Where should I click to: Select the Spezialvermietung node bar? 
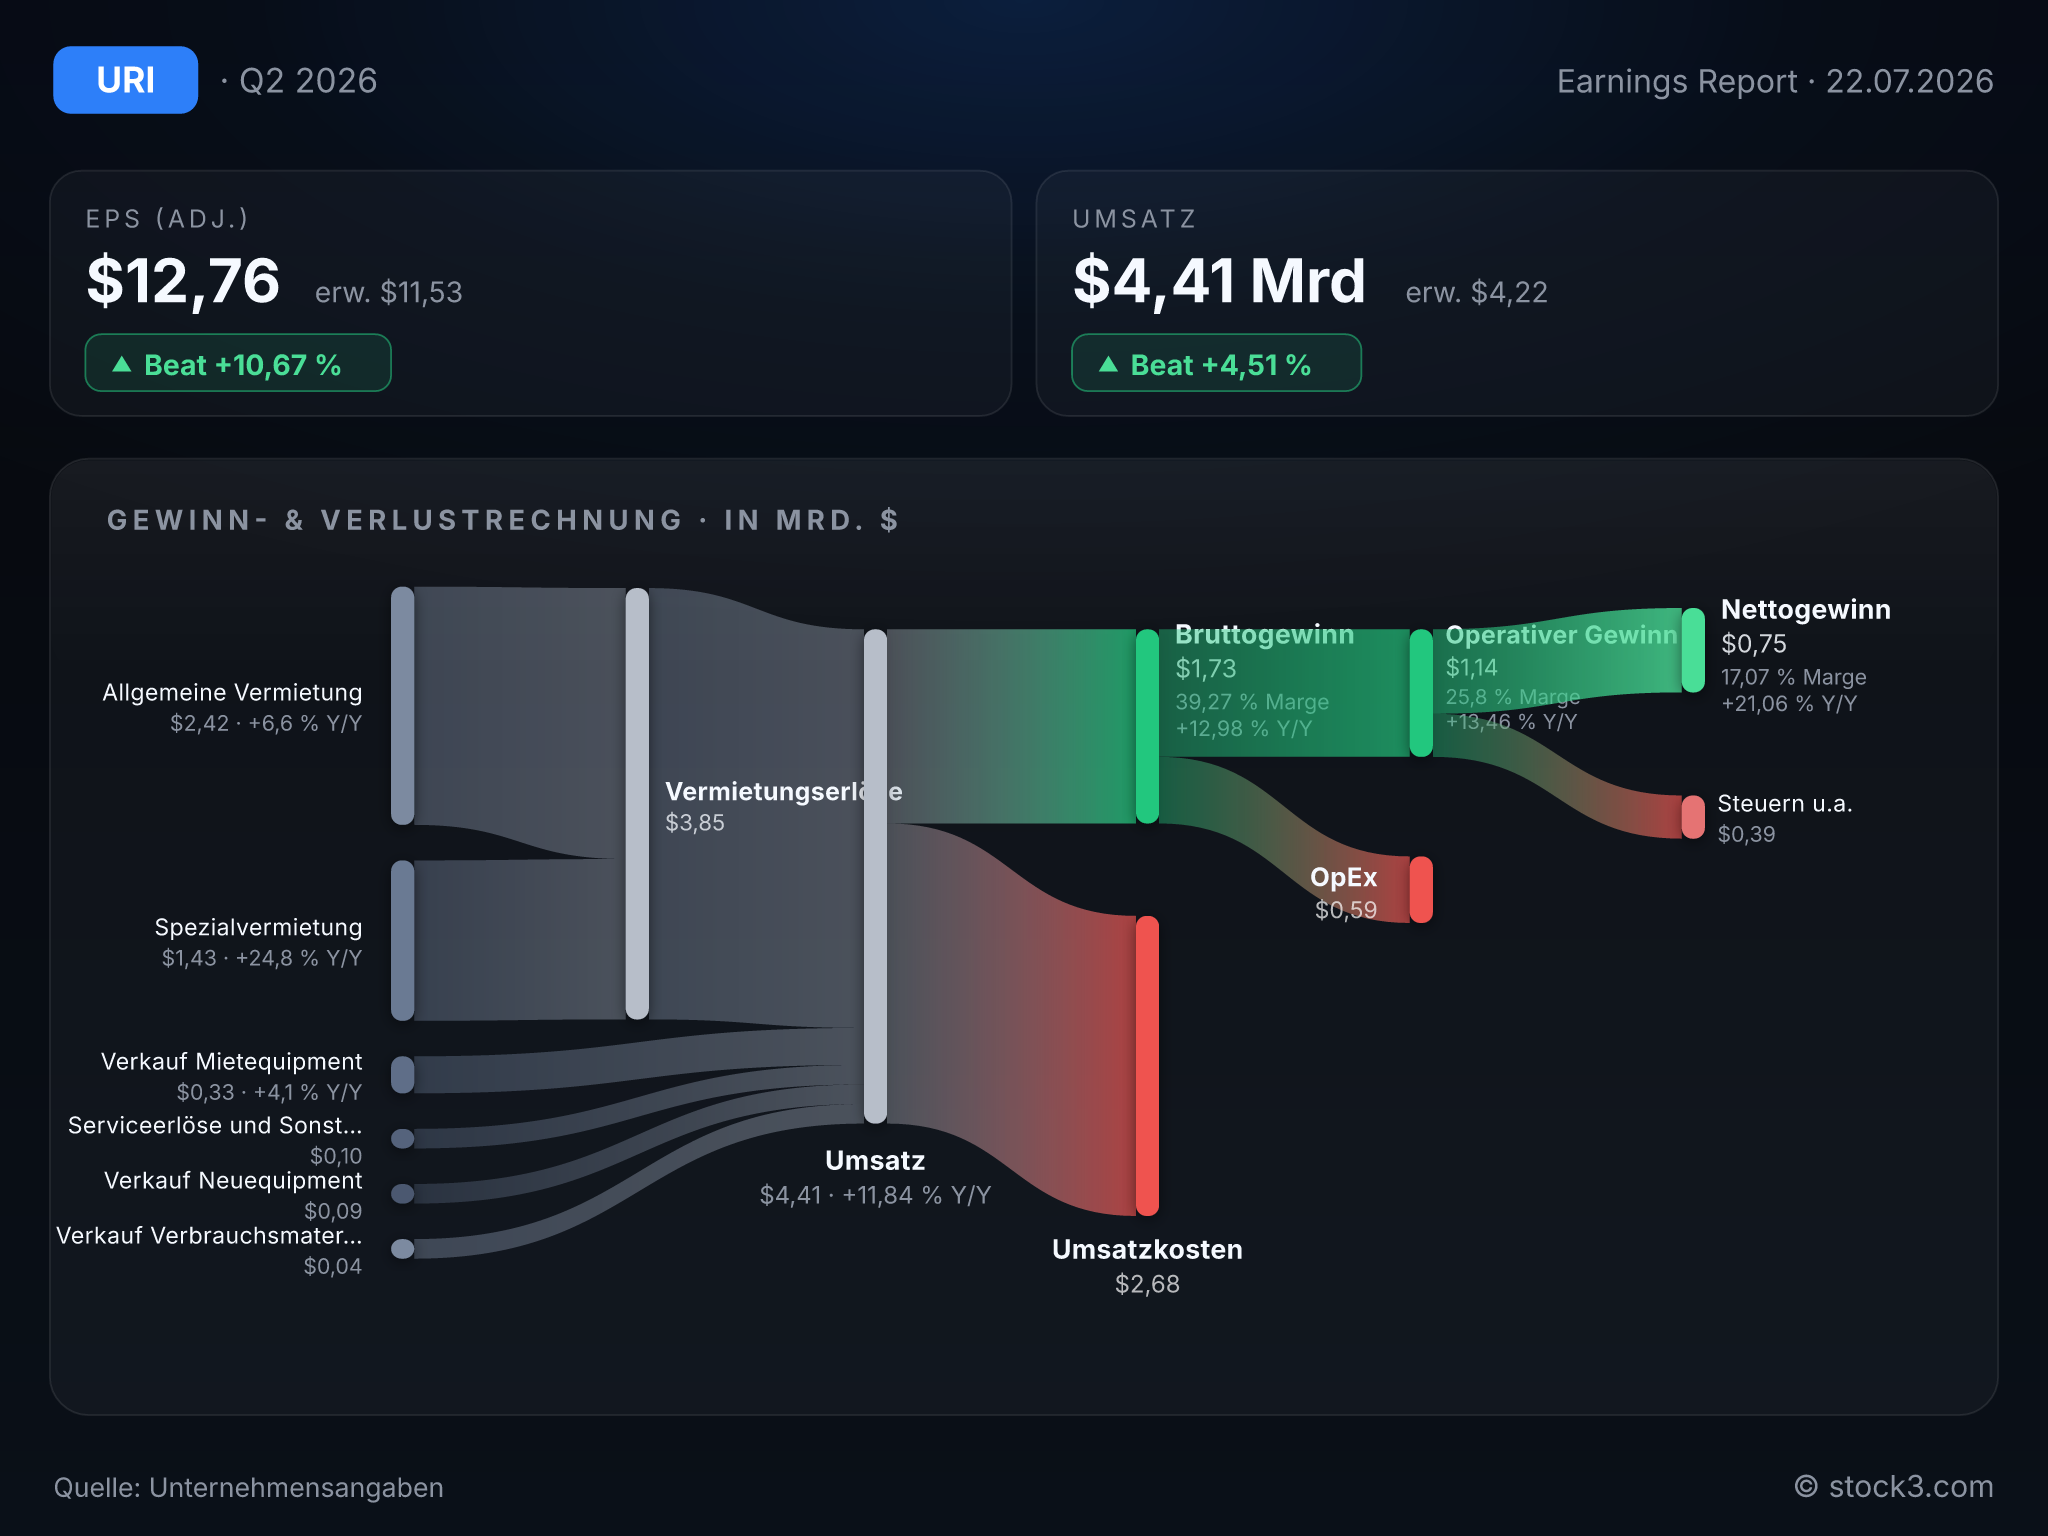pyautogui.click(x=402, y=940)
